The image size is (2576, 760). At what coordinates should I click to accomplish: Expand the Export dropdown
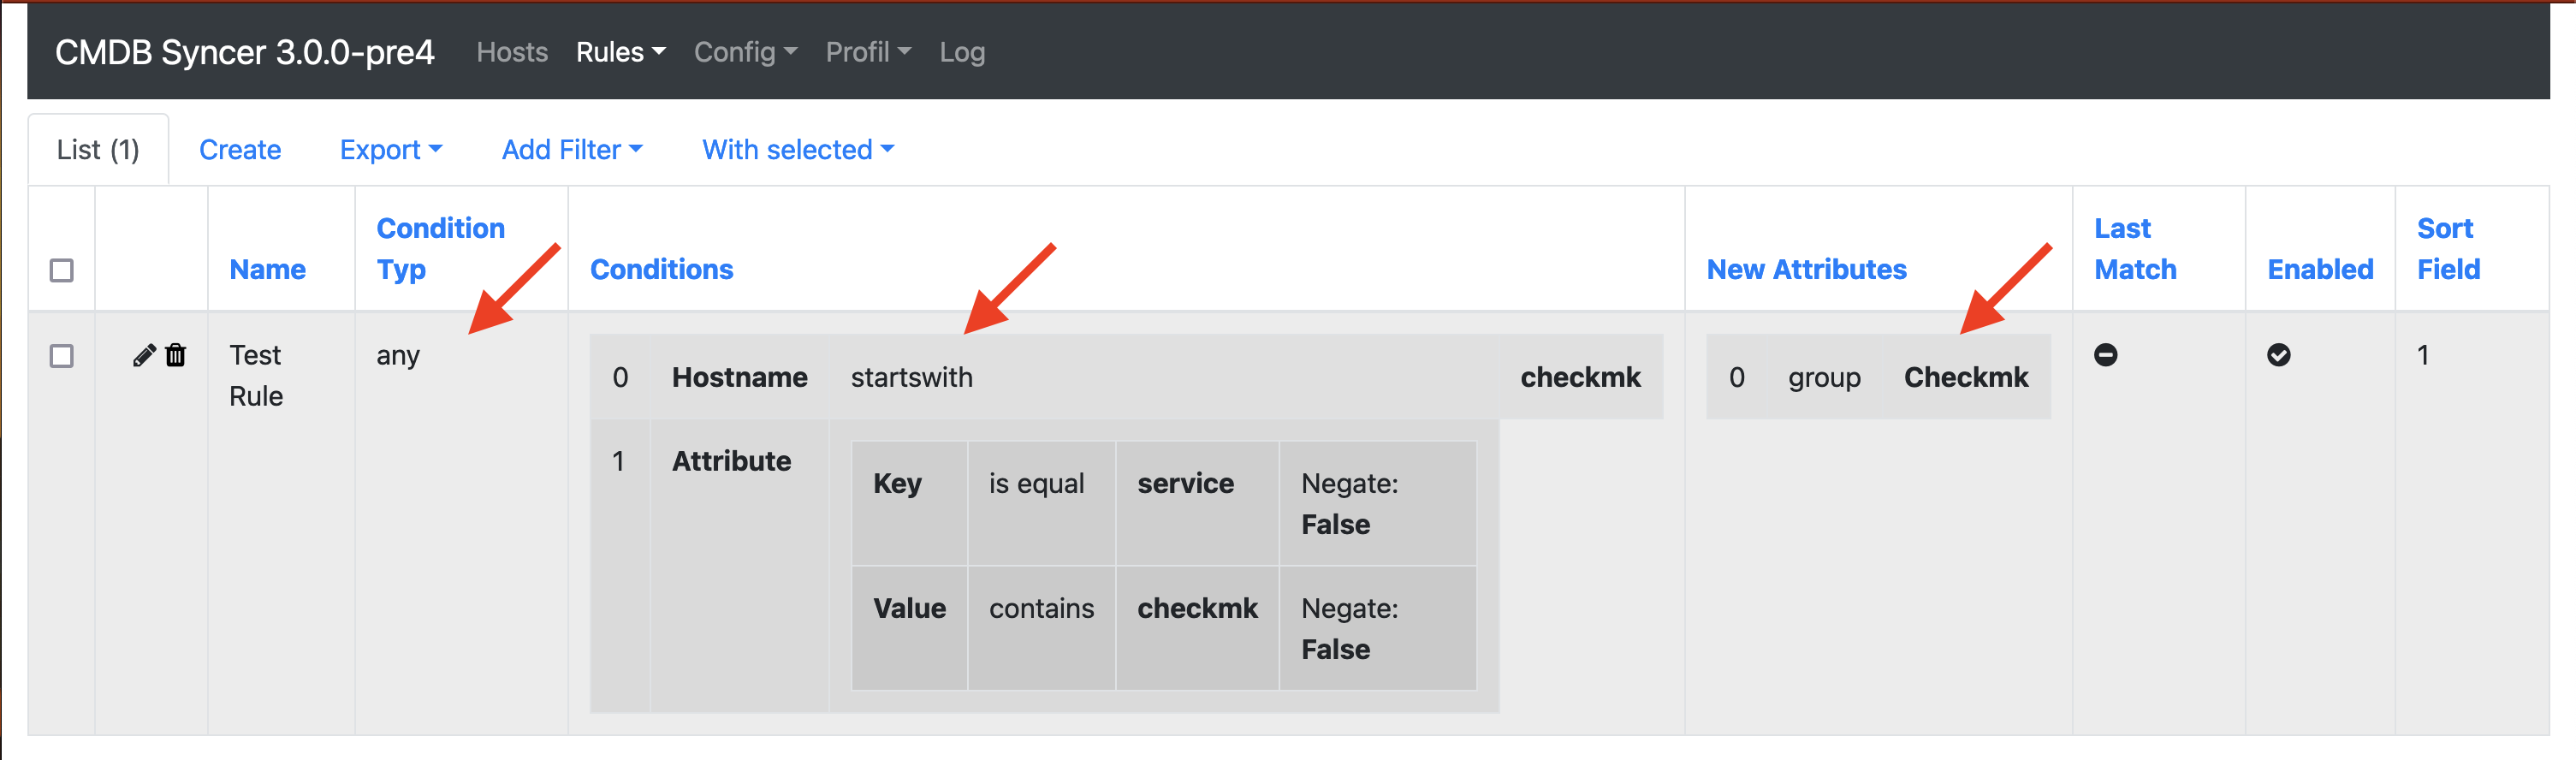pyautogui.click(x=390, y=150)
